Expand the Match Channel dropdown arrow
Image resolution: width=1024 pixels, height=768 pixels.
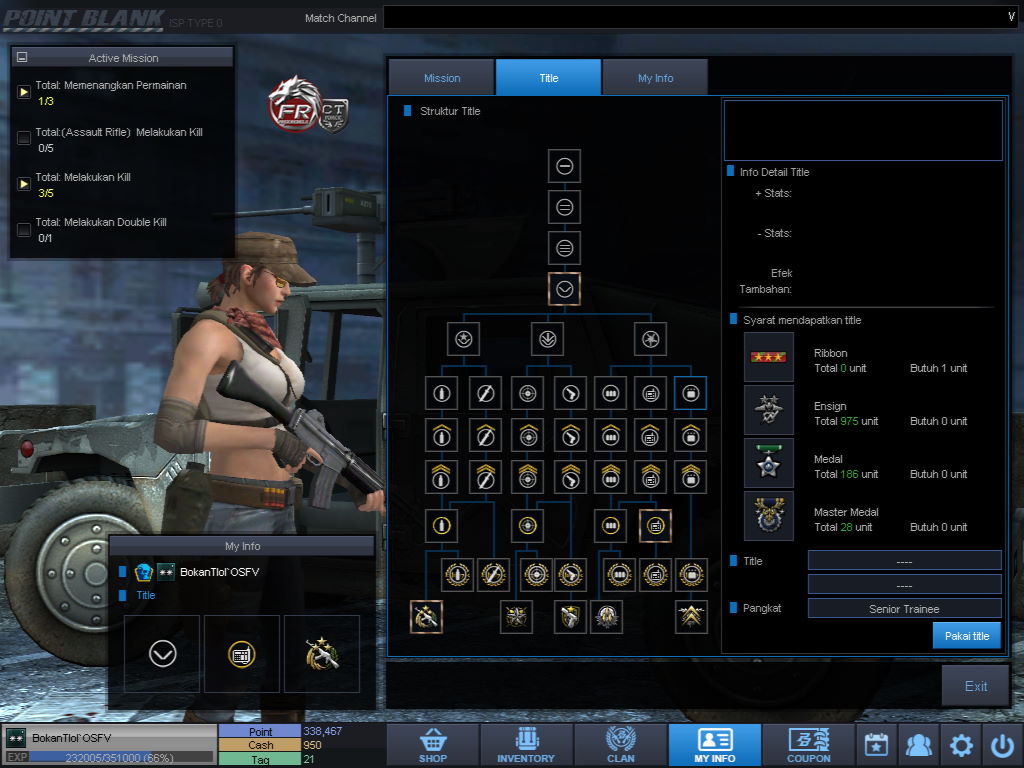coord(1011,17)
